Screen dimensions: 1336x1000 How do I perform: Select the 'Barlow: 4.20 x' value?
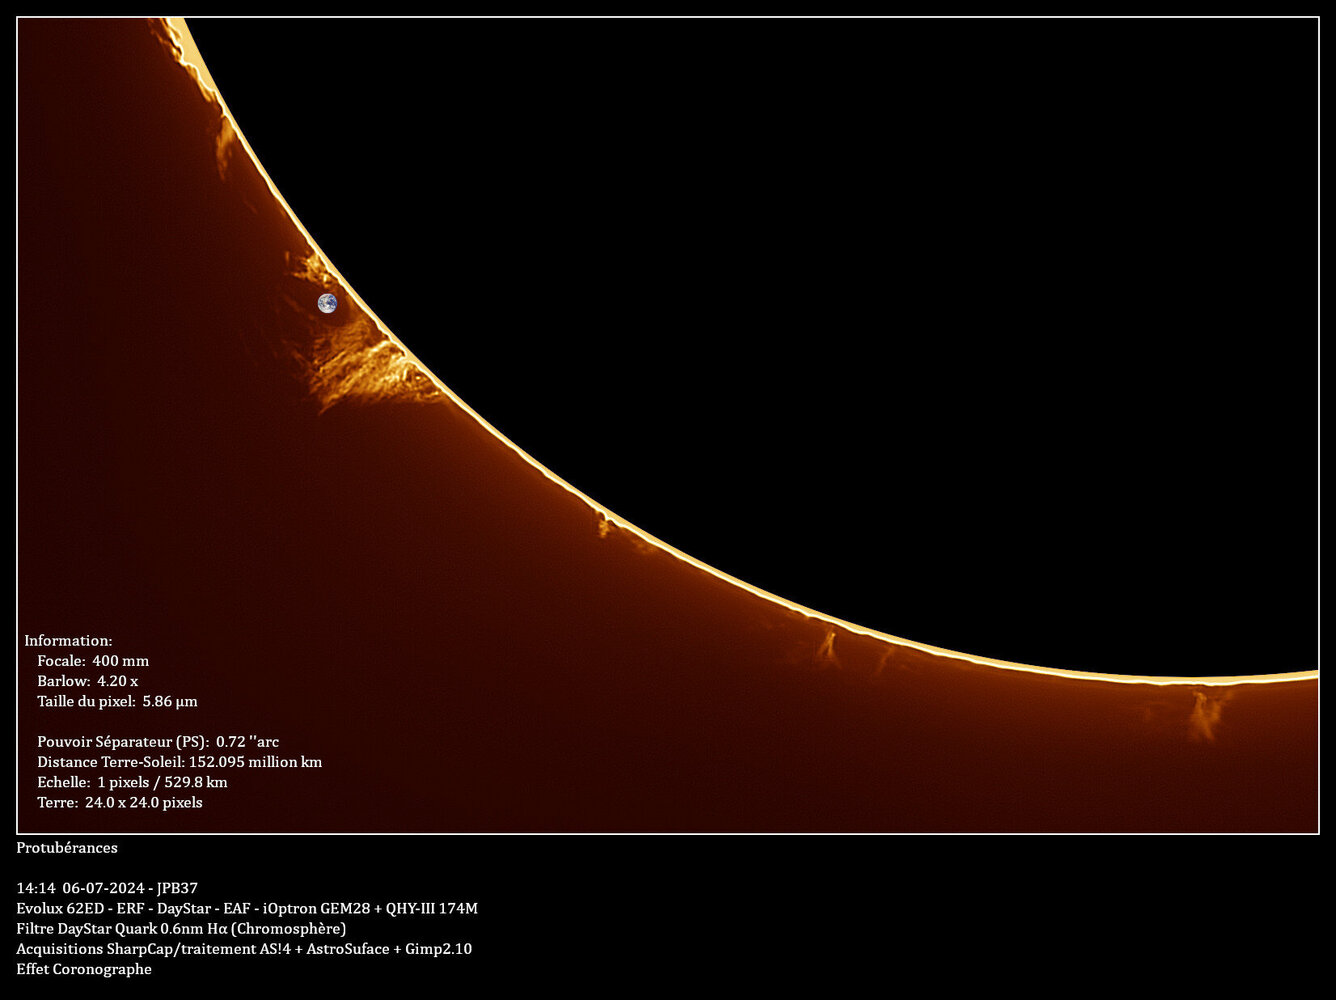87,681
